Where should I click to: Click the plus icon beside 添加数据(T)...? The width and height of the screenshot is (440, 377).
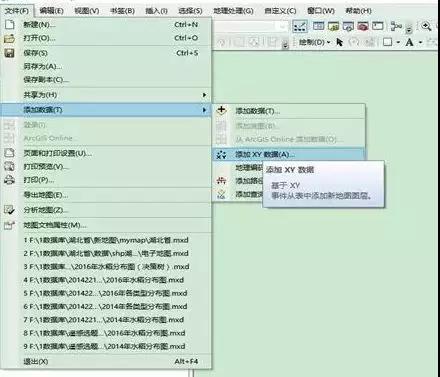[221, 110]
